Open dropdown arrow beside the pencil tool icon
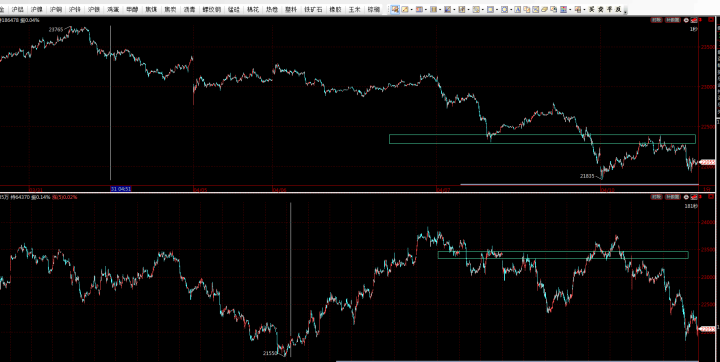The height and width of the screenshot is (362, 720). point(412,10)
